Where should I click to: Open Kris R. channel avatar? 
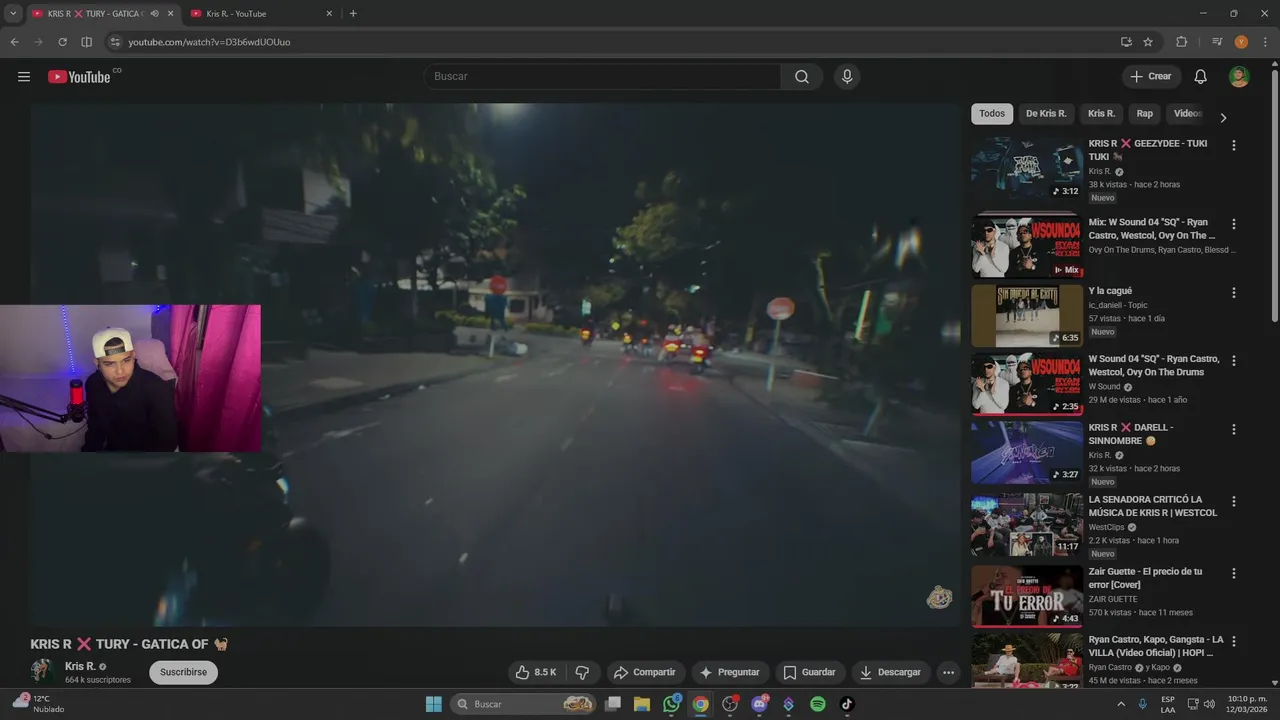coord(42,671)
